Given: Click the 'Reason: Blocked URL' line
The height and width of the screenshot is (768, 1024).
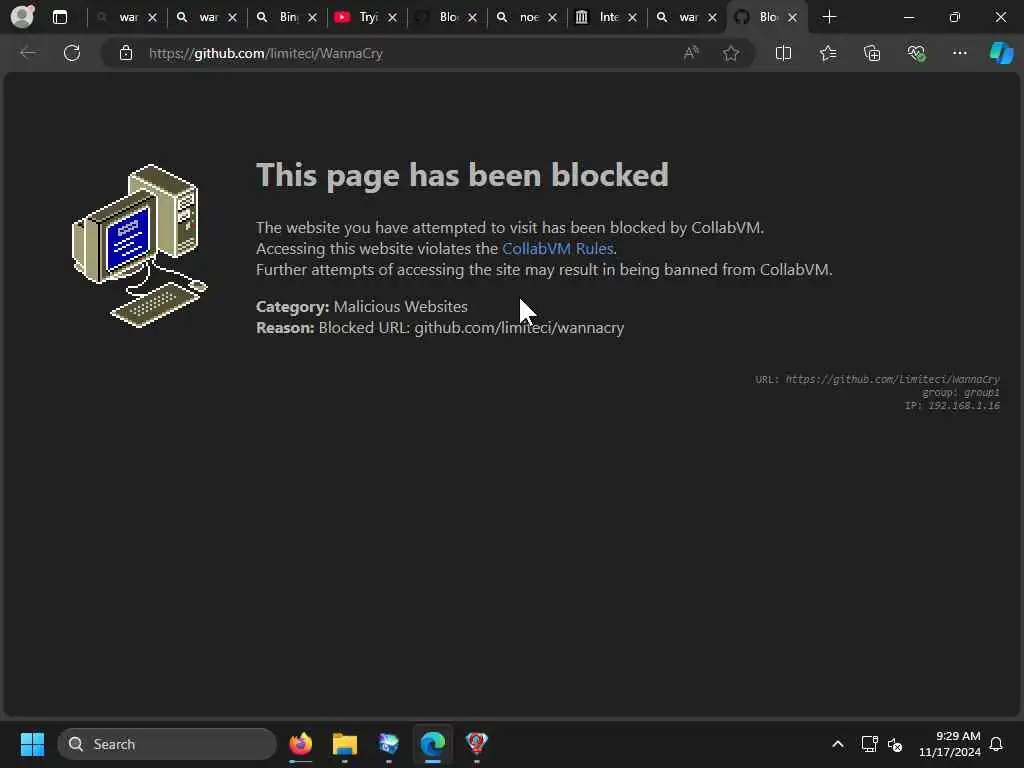Looking at the screenshot, I should click(x=440, y=327).
